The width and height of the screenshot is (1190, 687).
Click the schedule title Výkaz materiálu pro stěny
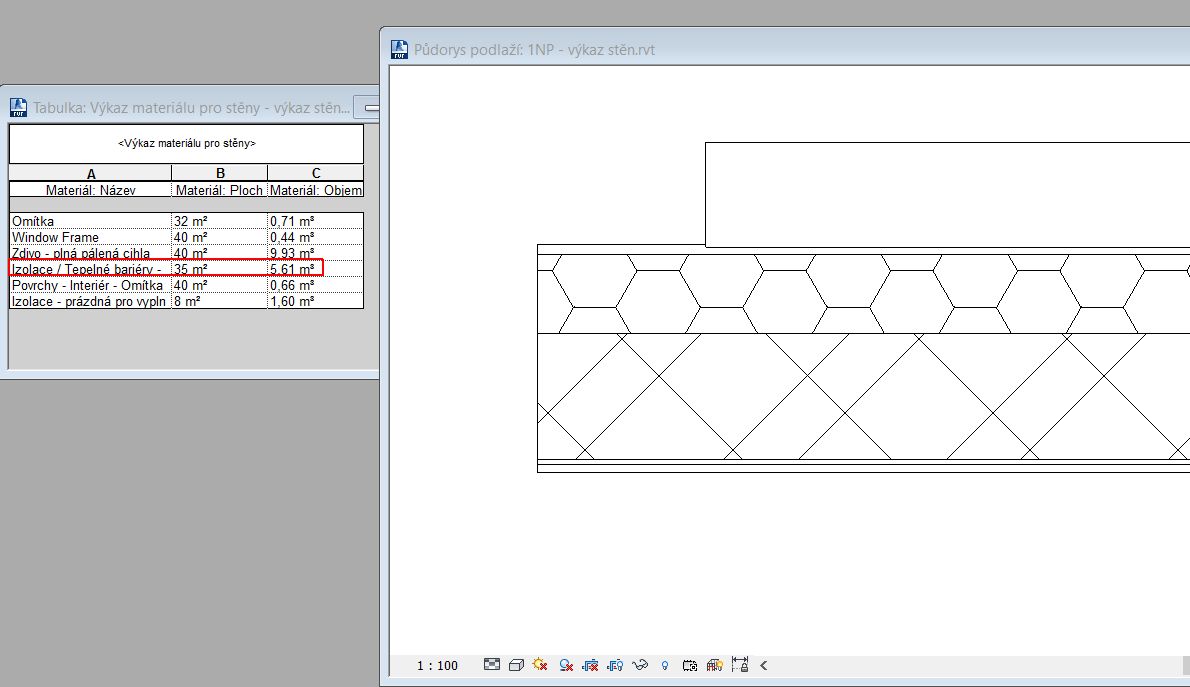pyautogui.click(x=186, y=144)
